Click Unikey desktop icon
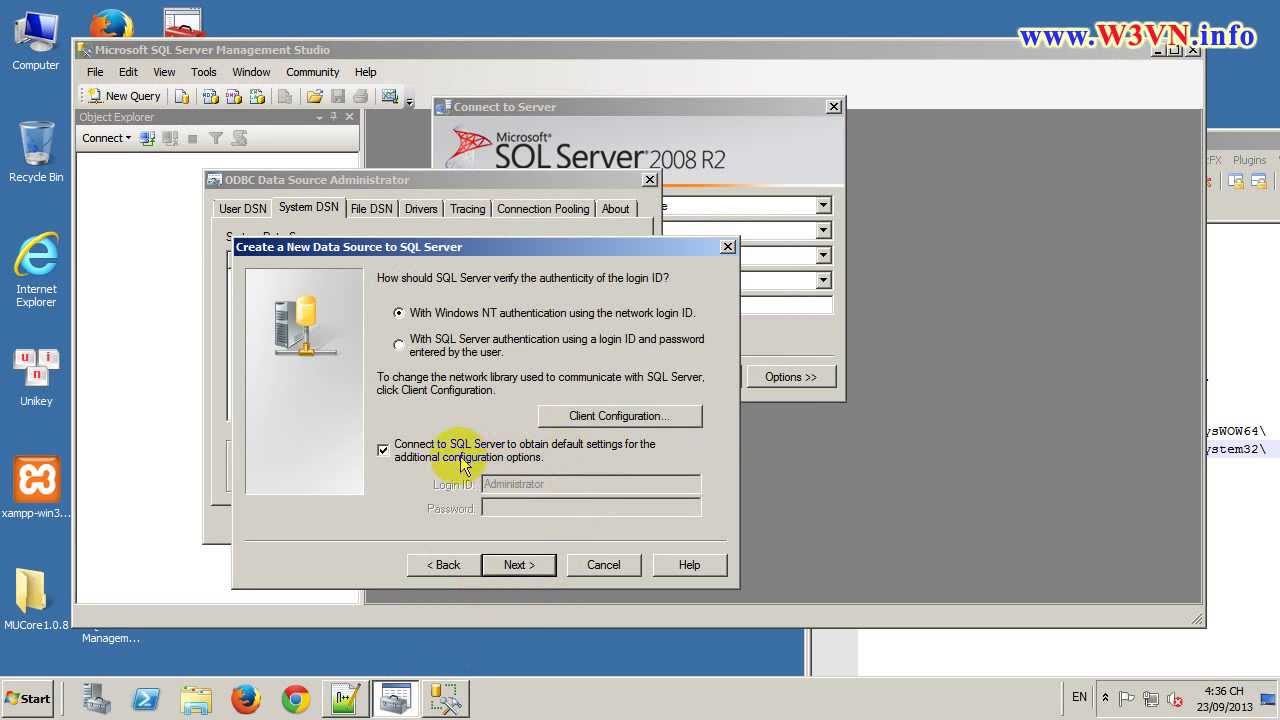 (x=36, y=378)
